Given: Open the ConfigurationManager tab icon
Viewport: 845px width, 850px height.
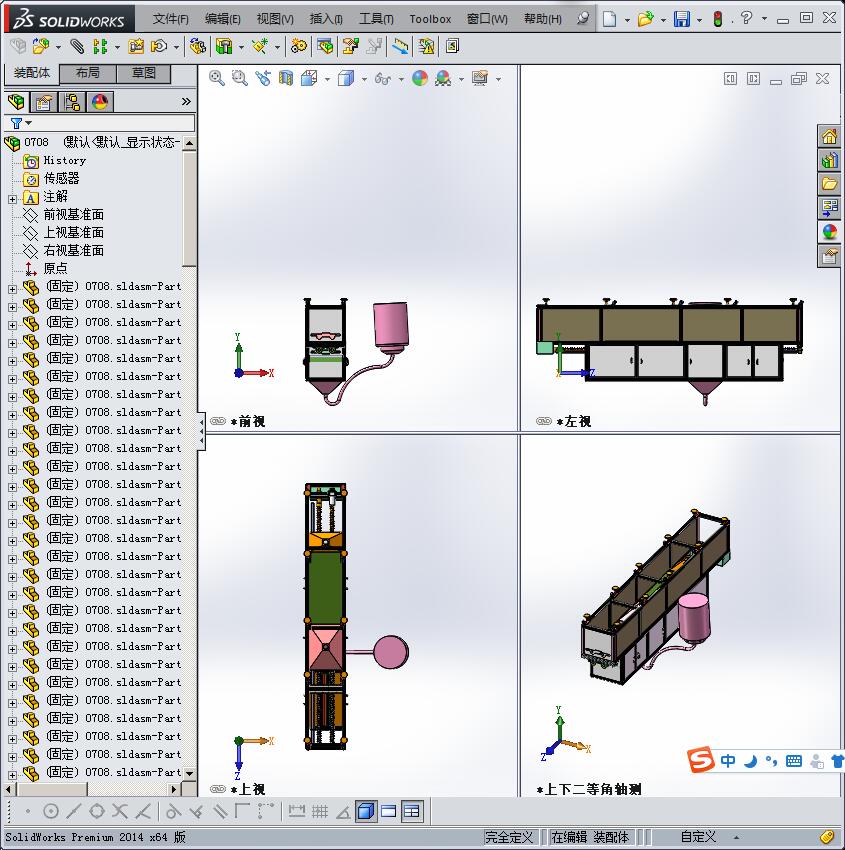Looking at the screenshot, I should [72, 102].
